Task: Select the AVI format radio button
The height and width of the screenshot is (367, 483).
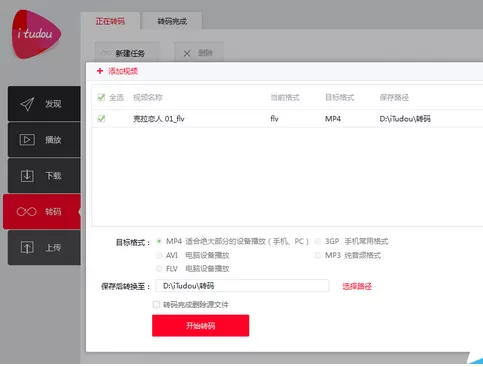Action: pos(159,255)
